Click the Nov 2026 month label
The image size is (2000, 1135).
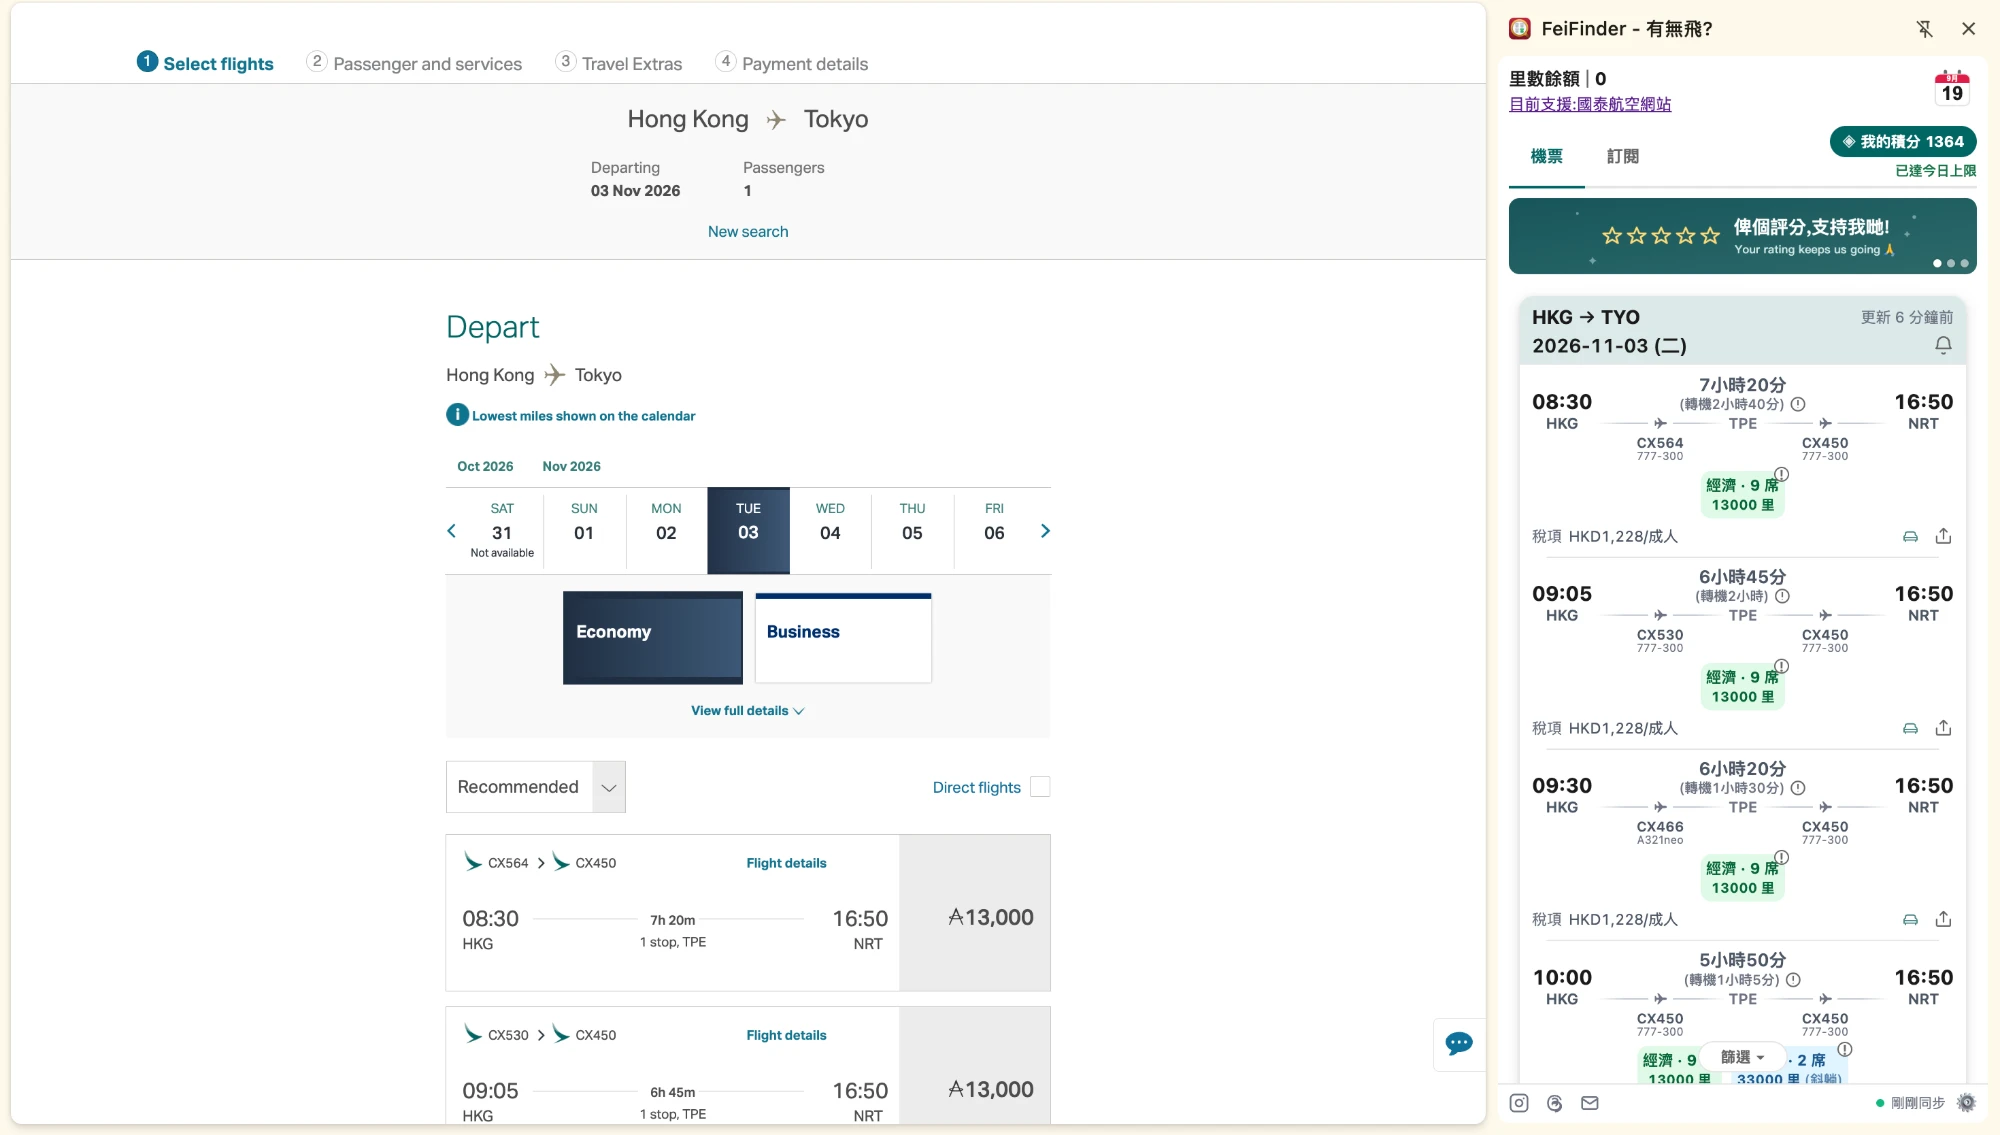[571, 467]
